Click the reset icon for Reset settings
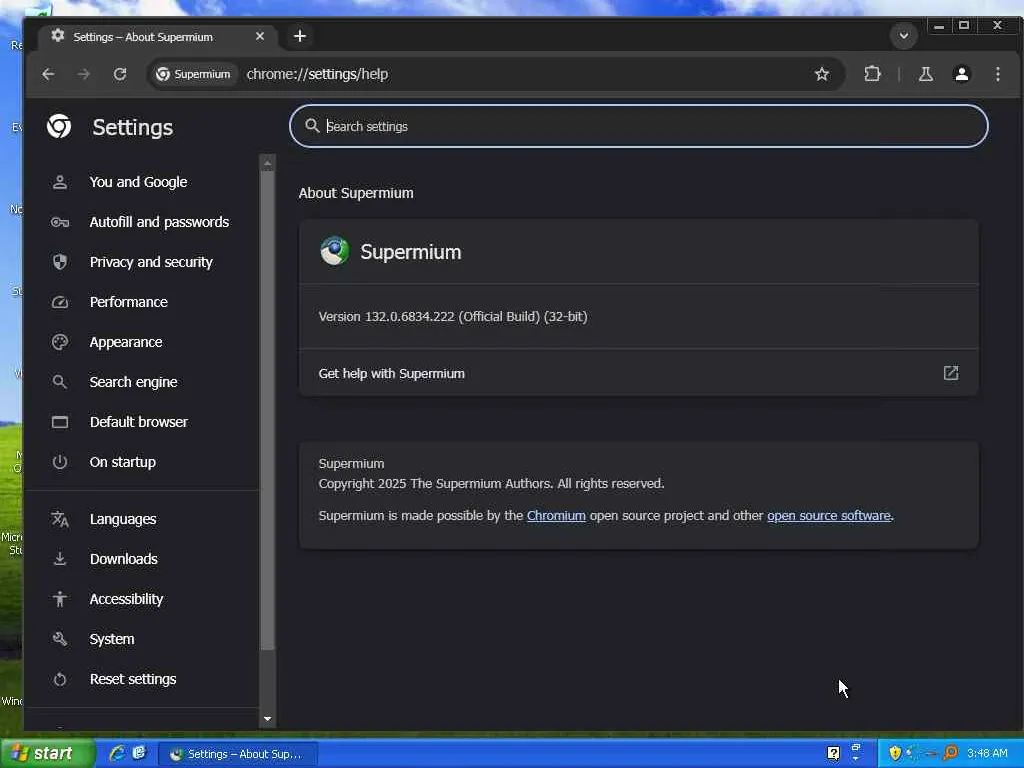The width and height of the screenshot is (1024, 768). click(59, 679)
